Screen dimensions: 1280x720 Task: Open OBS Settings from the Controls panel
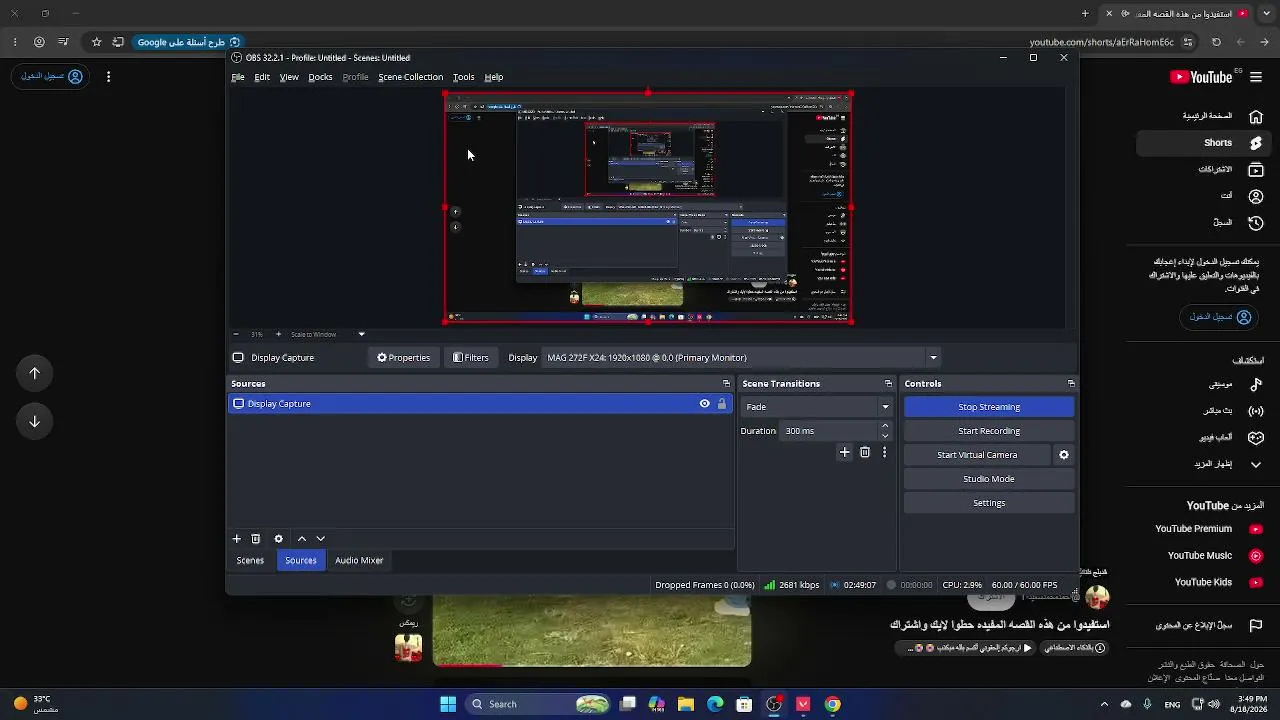pyautogui.click(x=989, y=503)
